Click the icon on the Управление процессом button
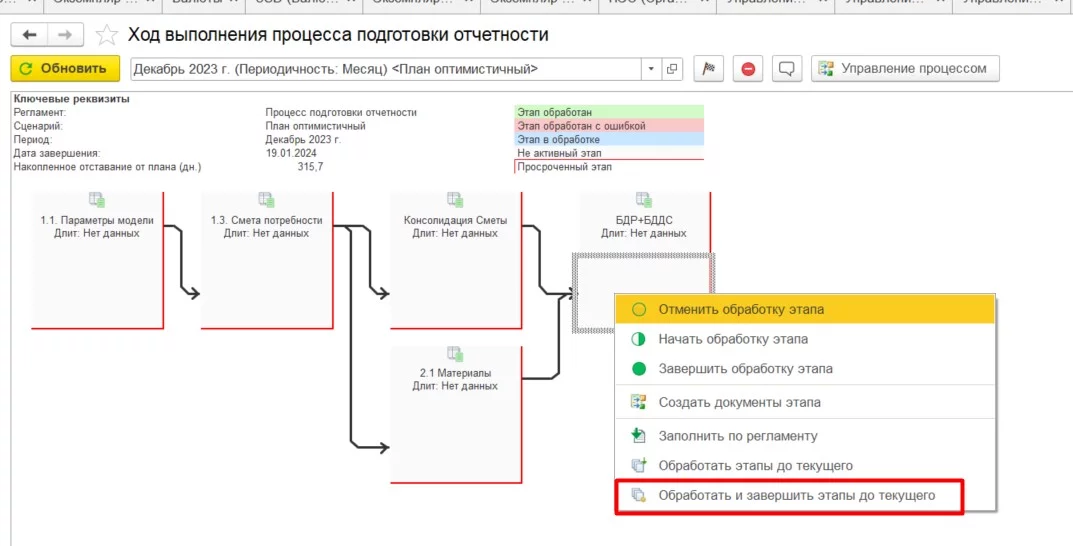This screenshot has height=546, width=1073. coord(827,68)
